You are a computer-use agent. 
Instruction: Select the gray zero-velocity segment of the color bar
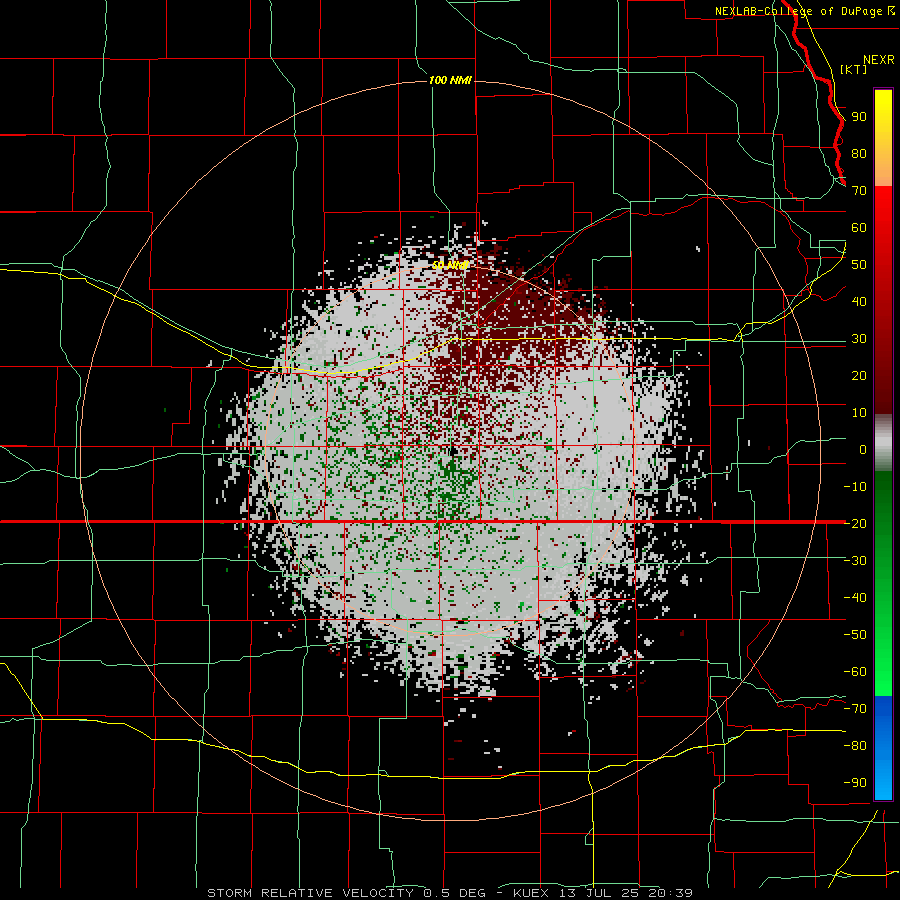pos(883,443)
